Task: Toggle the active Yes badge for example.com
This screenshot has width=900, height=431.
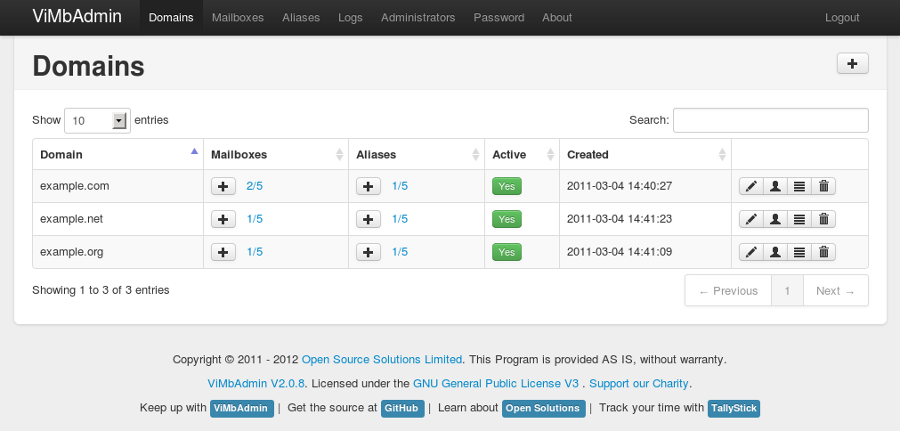Action: coord(506,186)
